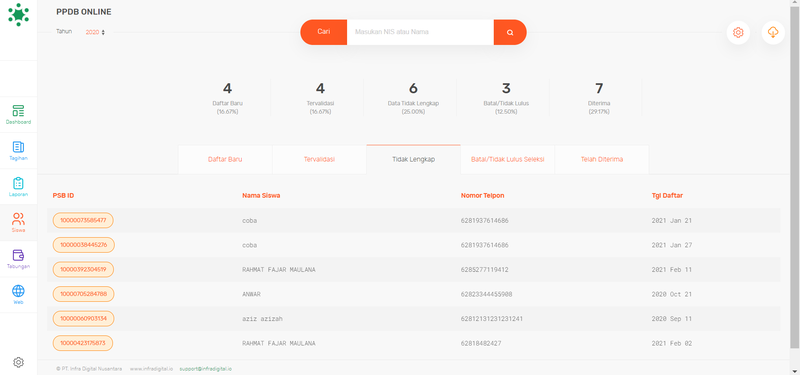Open PSB ID 10000073585477
This screenshot has height=375, width=800.
83,220
